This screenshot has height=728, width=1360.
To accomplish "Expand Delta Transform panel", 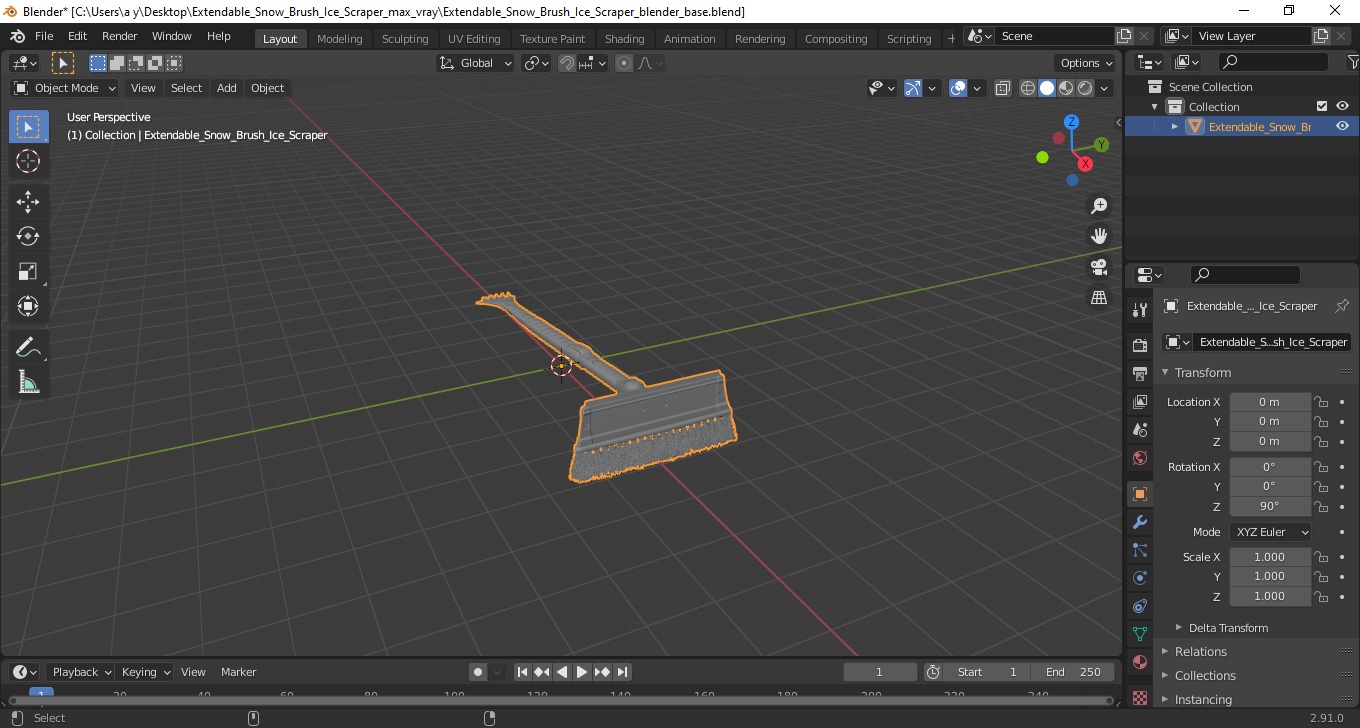I will [x=1228, y=628].
